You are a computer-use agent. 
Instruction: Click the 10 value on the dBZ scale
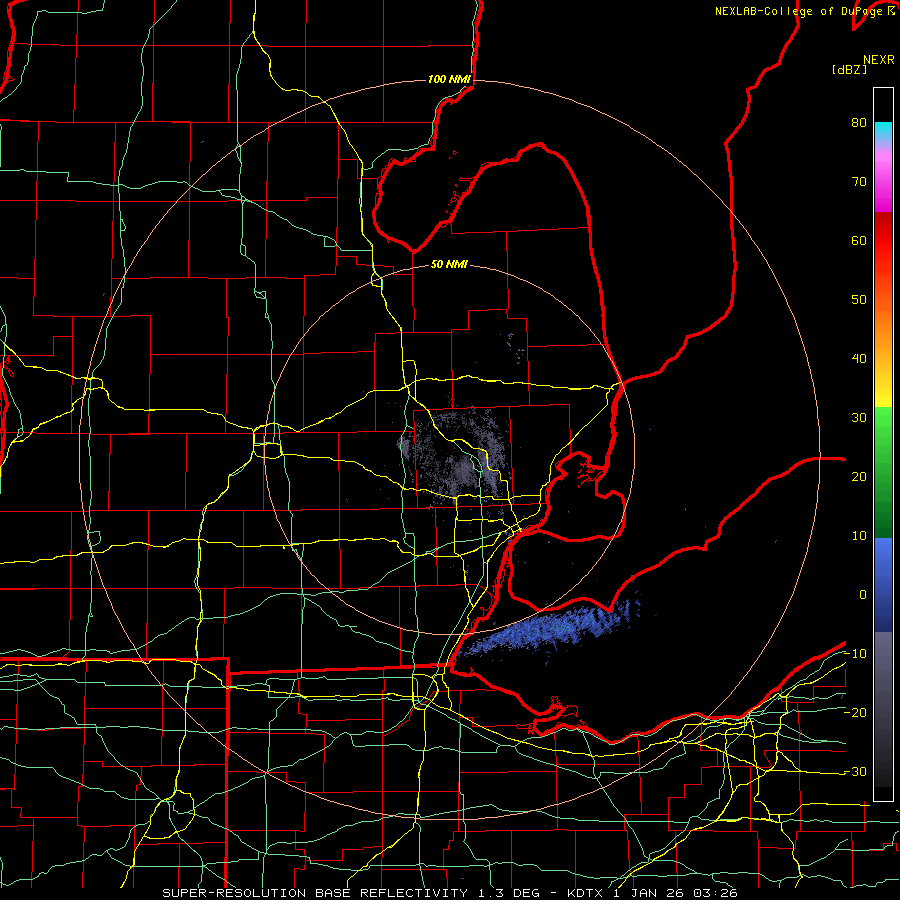pos(859,536)
